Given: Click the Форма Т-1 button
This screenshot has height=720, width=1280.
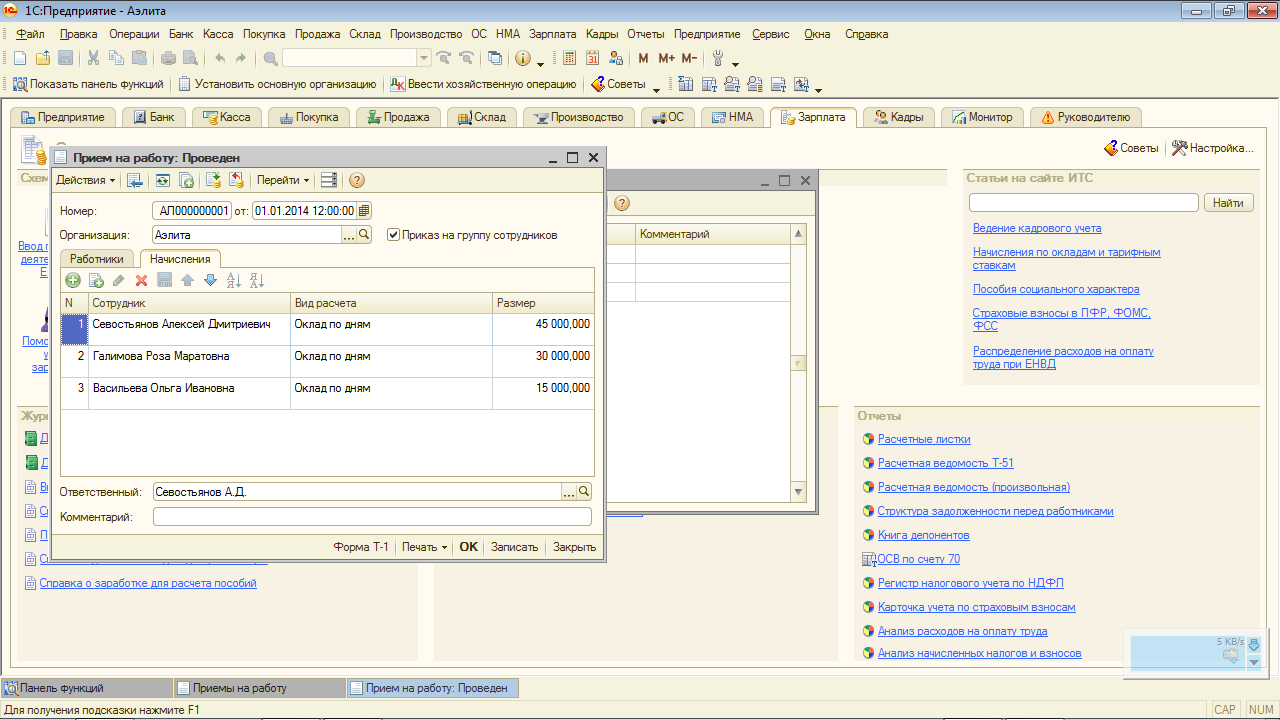Looking at the screenshot, I should (x=361, y=547).
